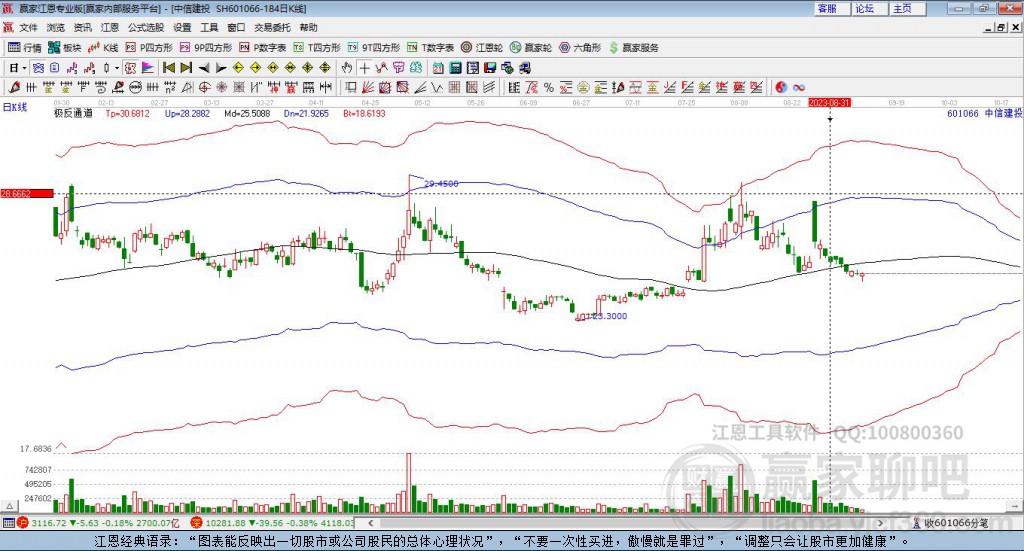1024x551 pixels.
Task: Click the Md=25.5088 indicator value
Action: click(x=247, y=114)
